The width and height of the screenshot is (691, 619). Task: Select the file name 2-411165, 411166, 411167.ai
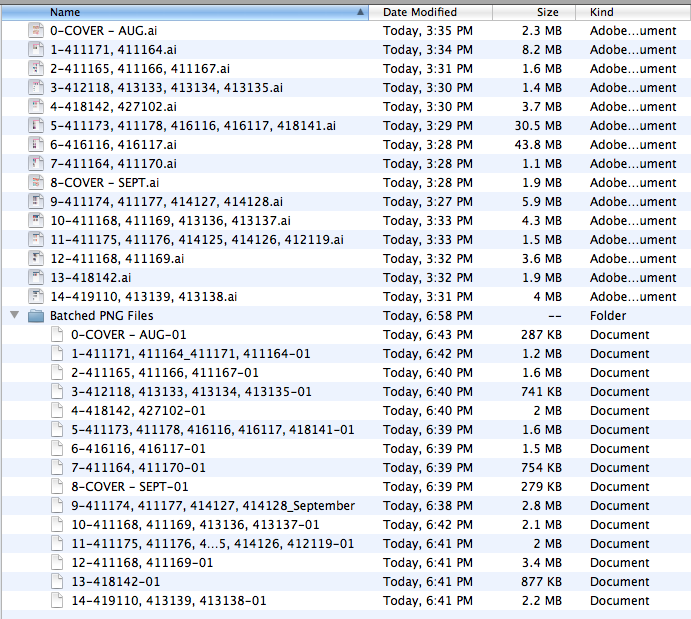140,68
